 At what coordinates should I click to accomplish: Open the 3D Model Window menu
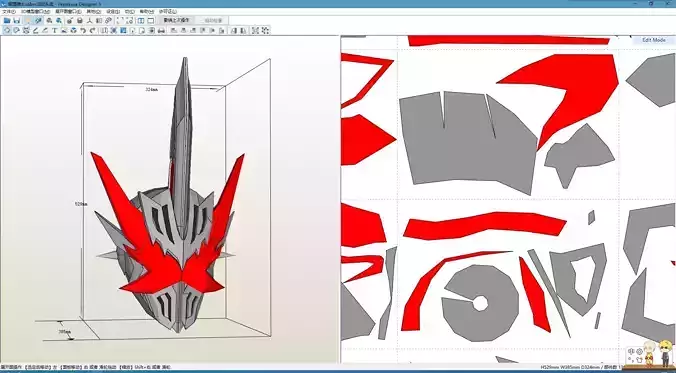coord(35,12)
